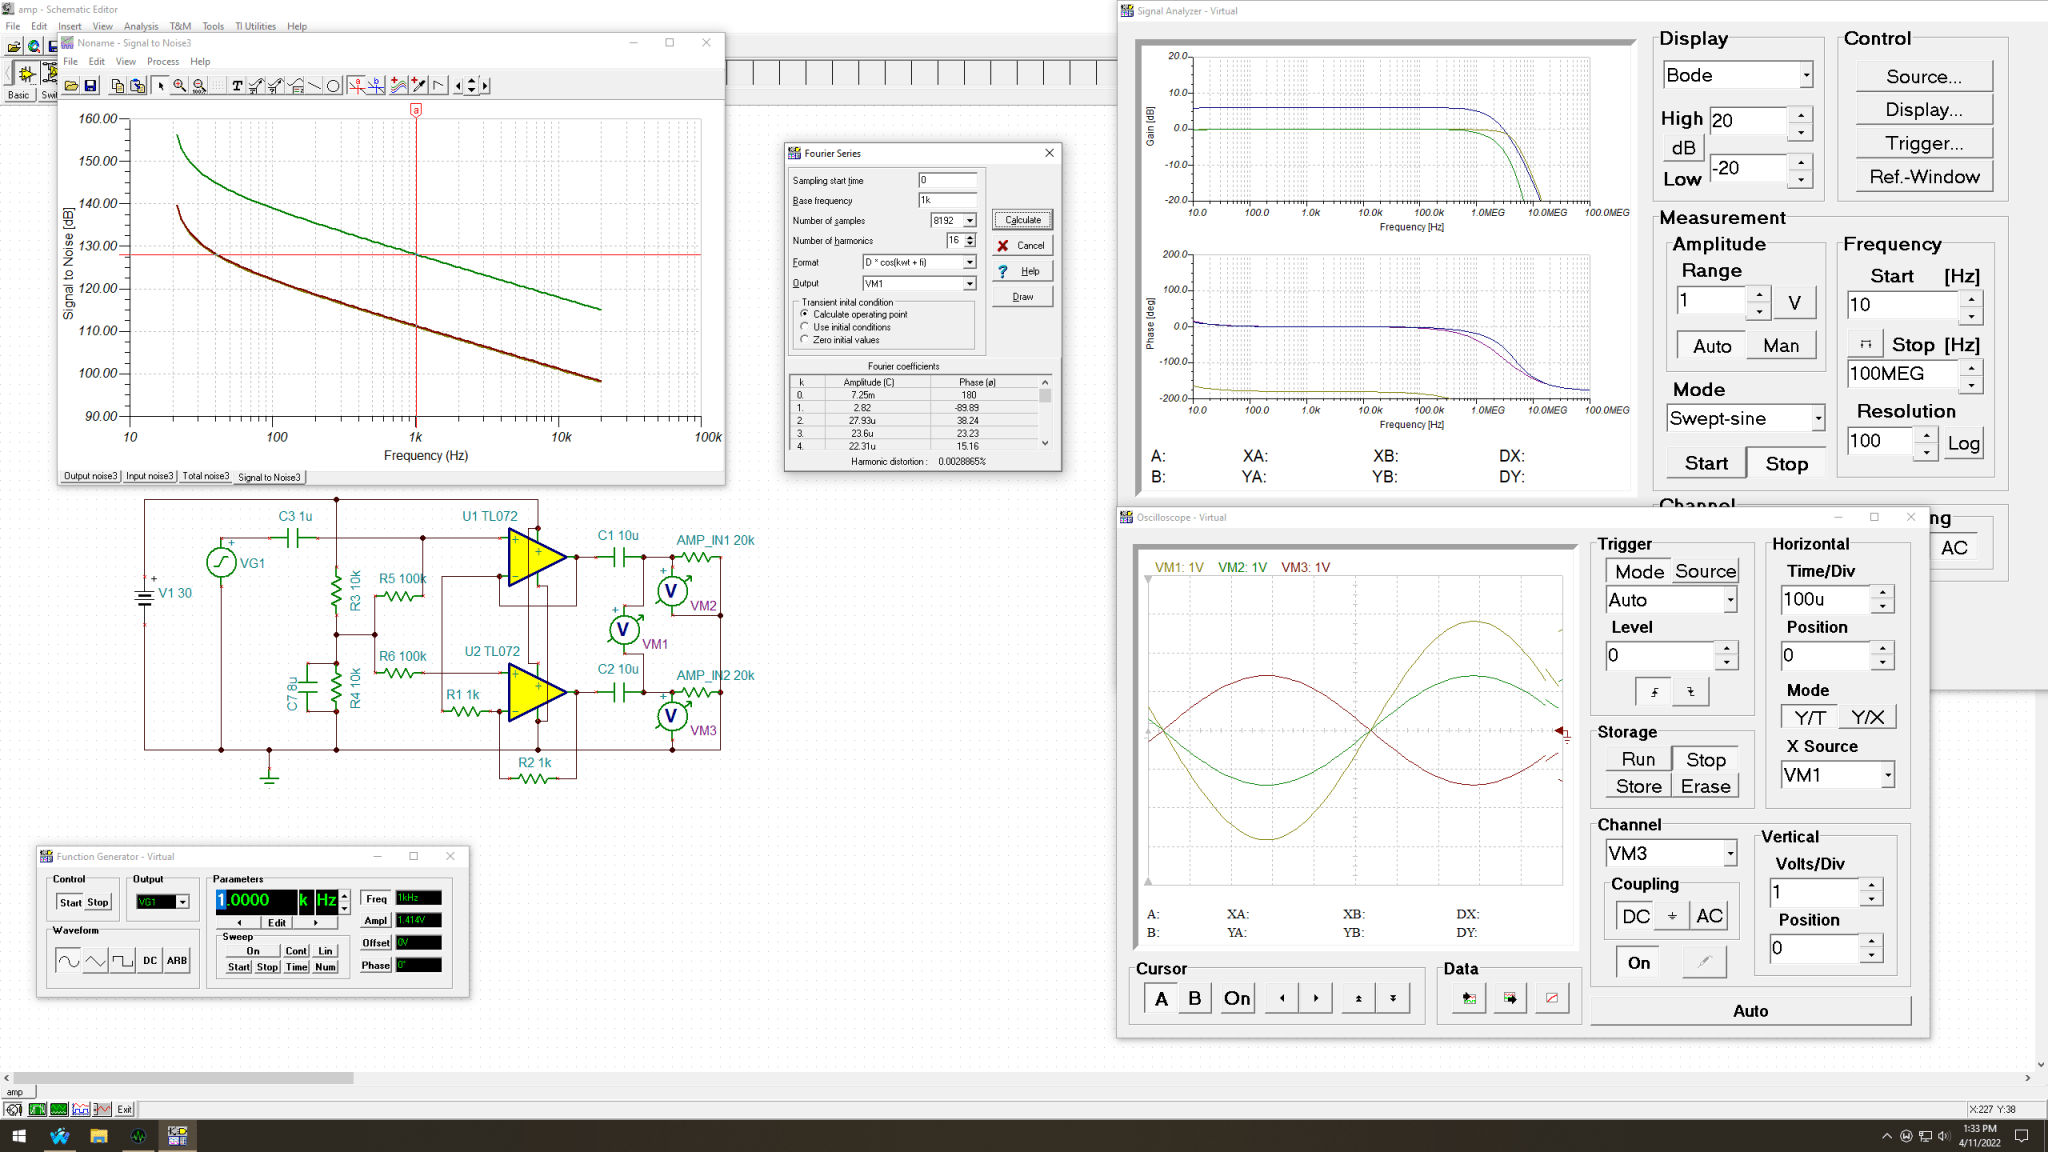Open Analysis menu in Schematic Editor

click(x=141, y=26)
